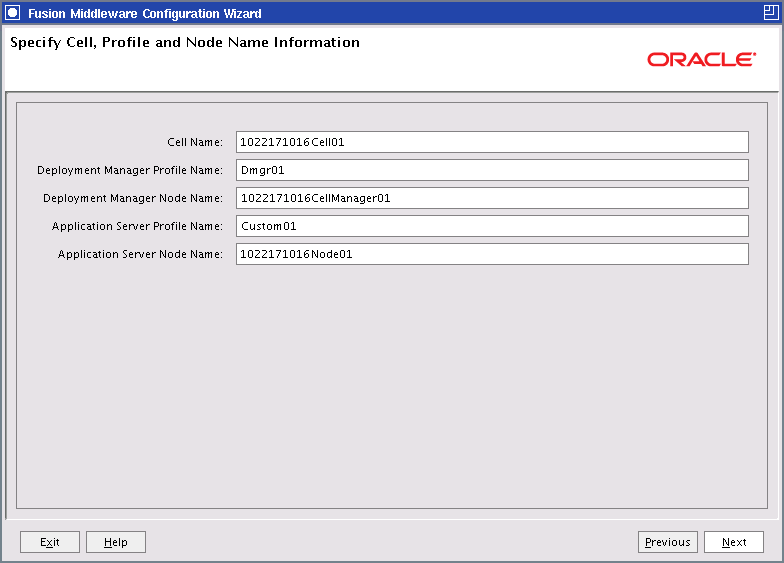The image size is (784, 563).
Task: Return using the Previous button
Action: click(x=668, y=542)
